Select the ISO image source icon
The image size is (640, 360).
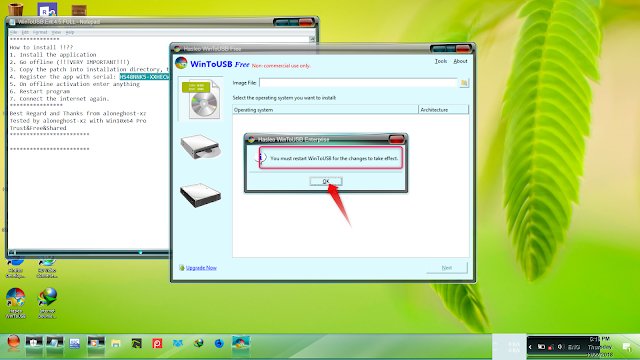tap(200, 99)
